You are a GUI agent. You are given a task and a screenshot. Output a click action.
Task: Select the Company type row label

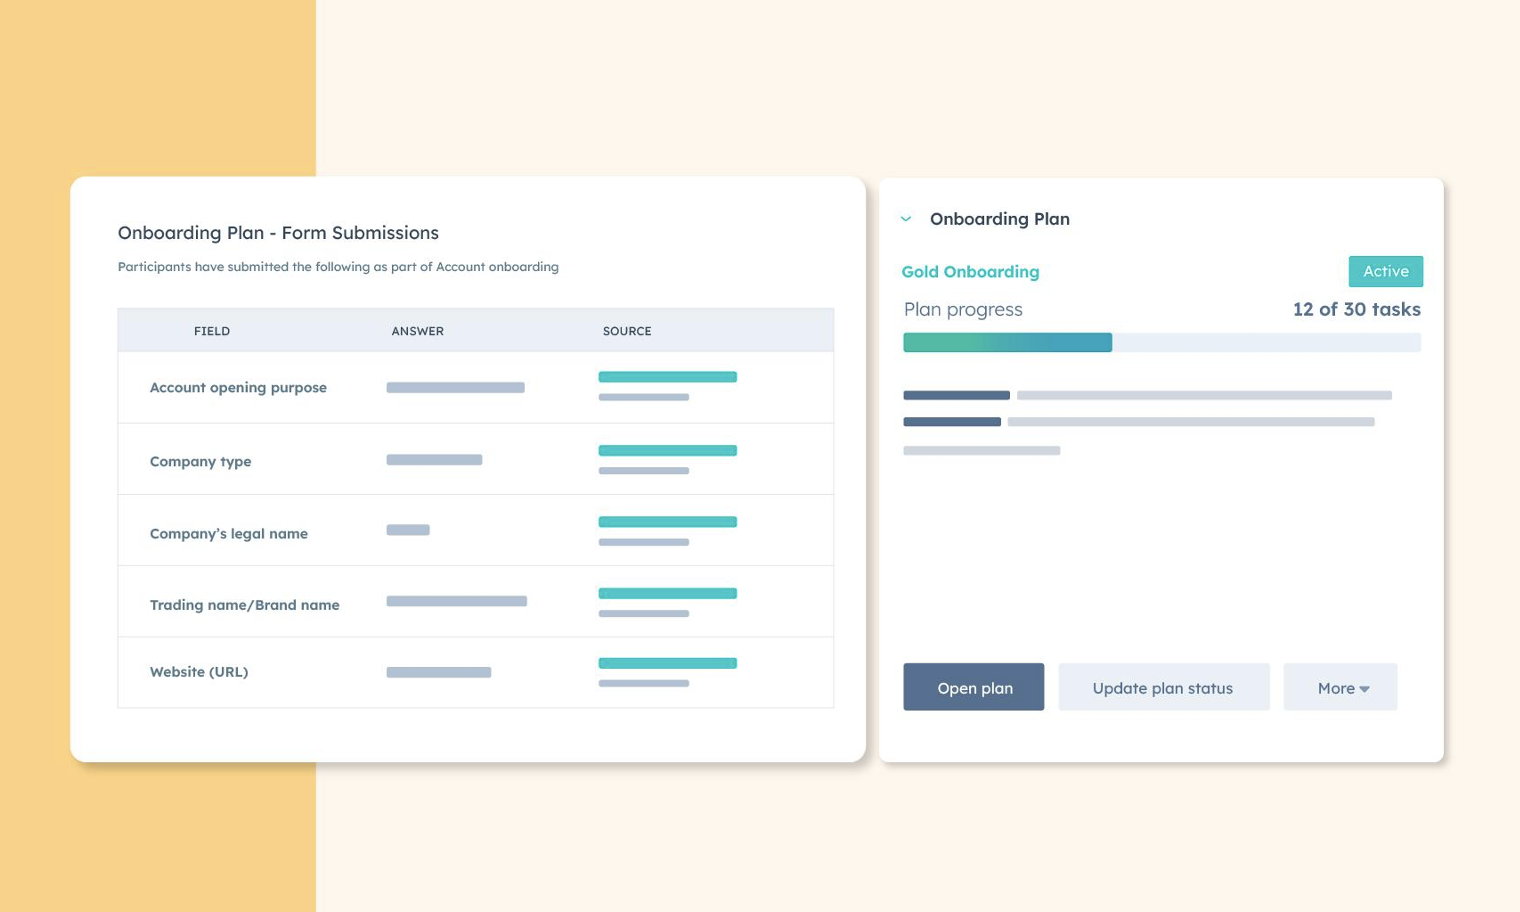200,461
